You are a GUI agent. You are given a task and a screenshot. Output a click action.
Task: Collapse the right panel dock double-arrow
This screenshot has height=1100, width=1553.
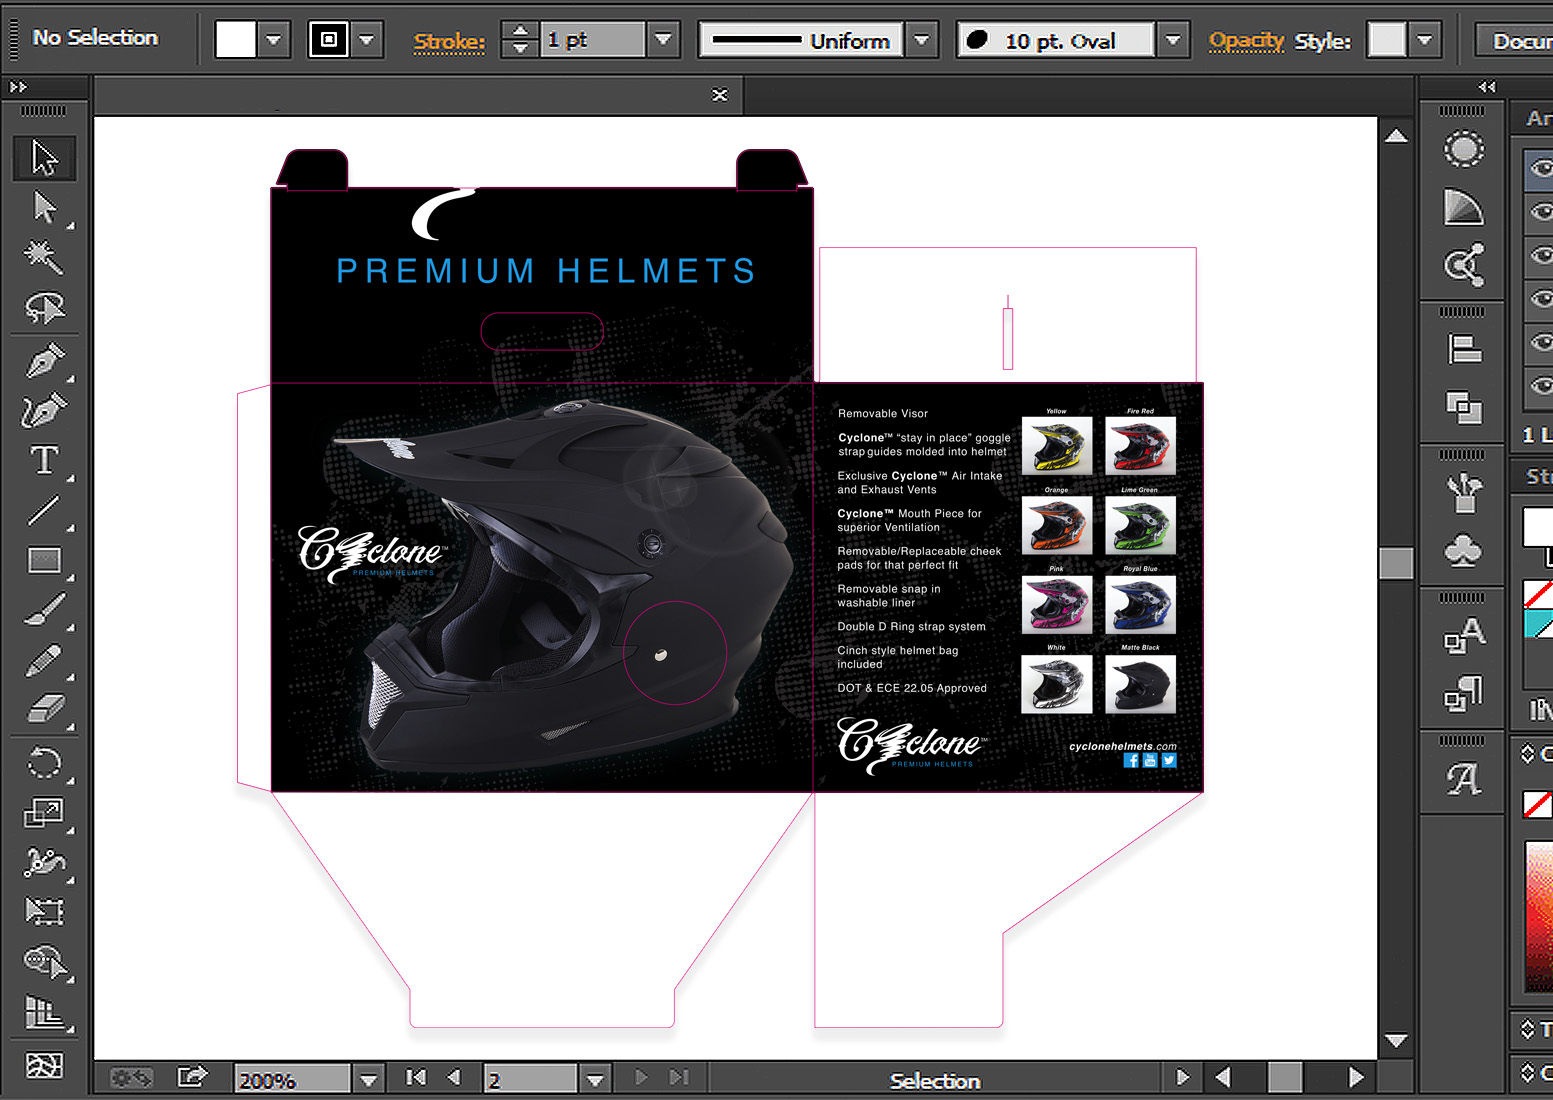pos(1487,87)
